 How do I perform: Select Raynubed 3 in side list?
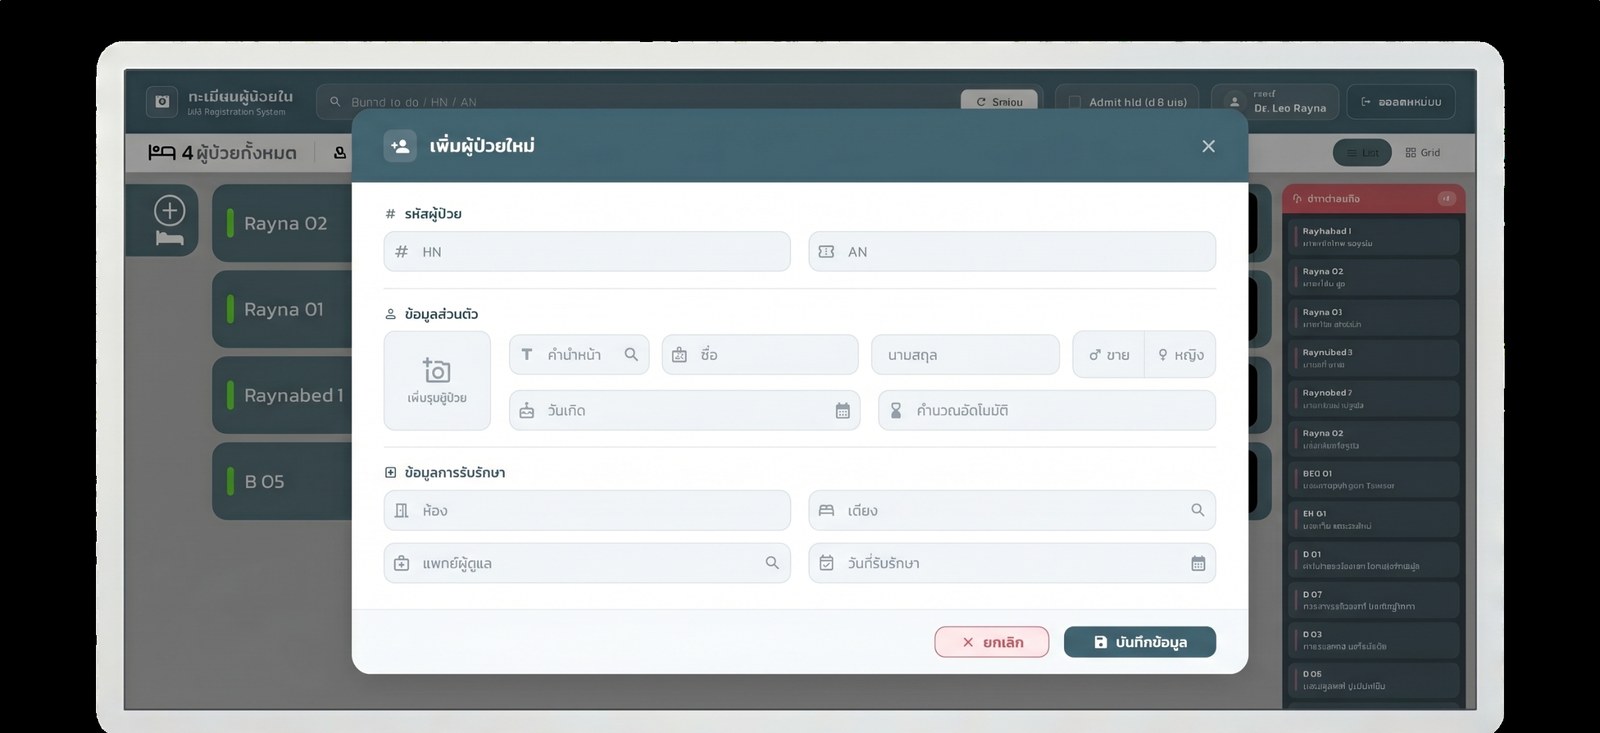(x=1374, y=358)
